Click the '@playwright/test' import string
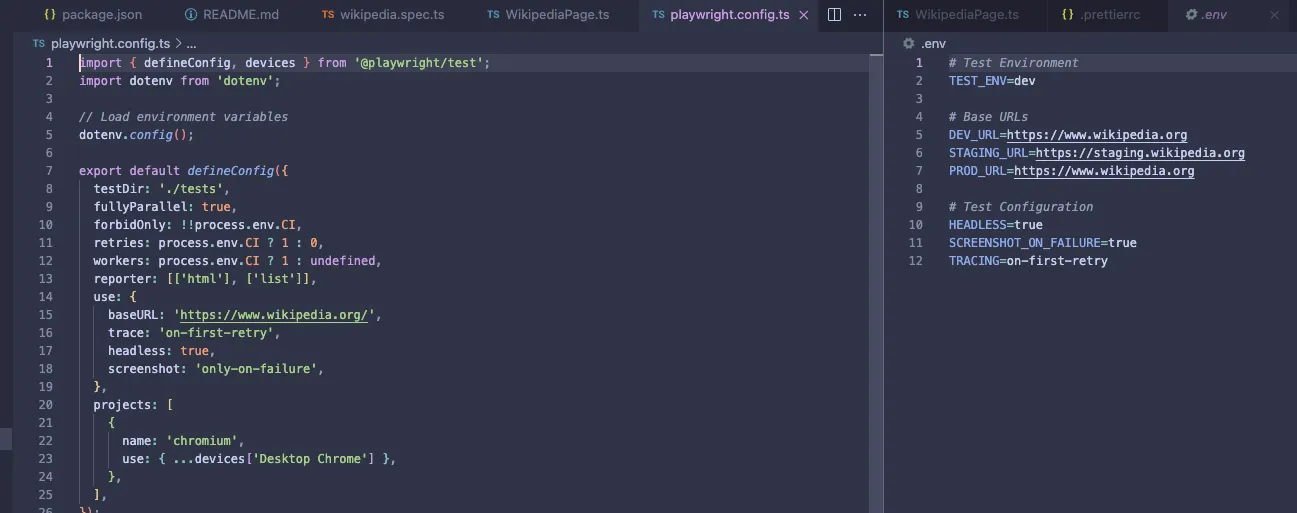 click(x=419, y=63)
